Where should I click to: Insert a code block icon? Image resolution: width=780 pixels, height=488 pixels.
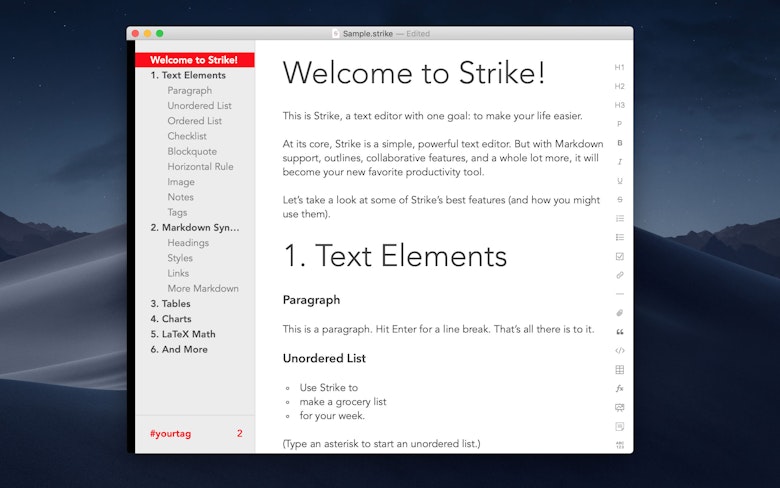(x=620, y=351)
